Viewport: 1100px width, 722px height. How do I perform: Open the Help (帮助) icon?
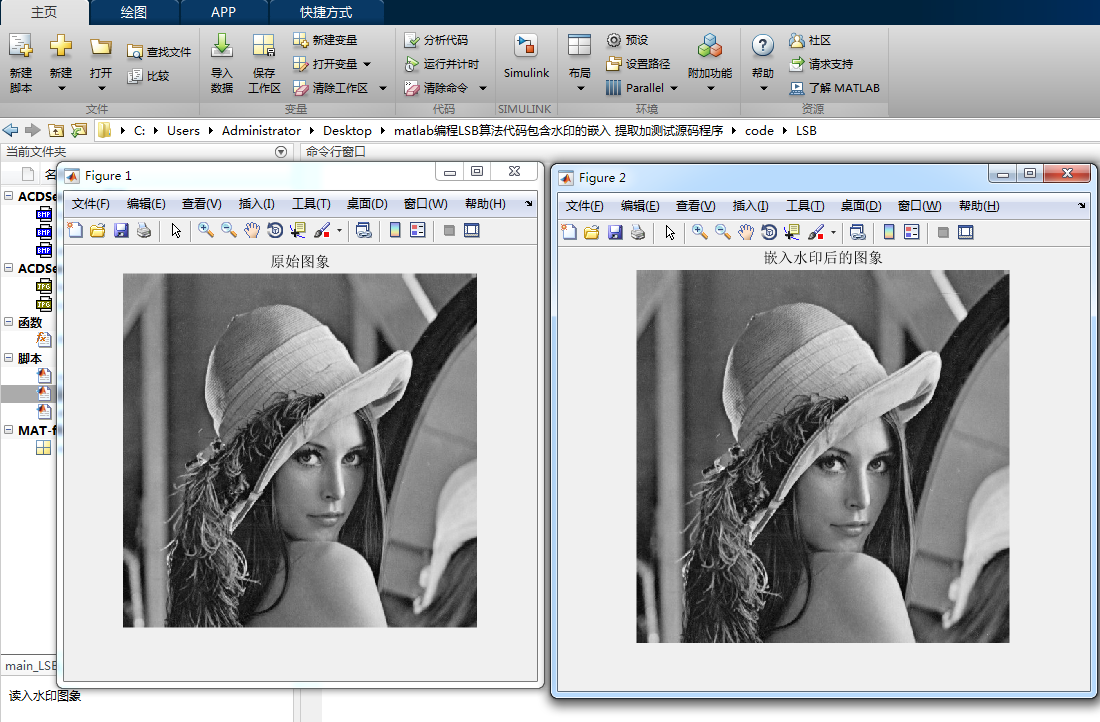tap(763, 46)
